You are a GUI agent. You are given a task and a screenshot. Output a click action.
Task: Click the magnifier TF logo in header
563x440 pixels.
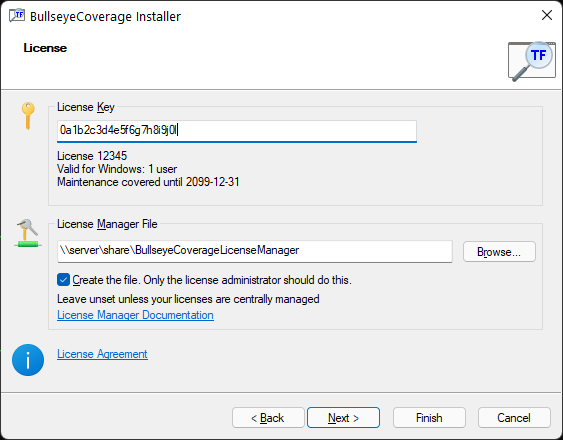pos(532,61)
